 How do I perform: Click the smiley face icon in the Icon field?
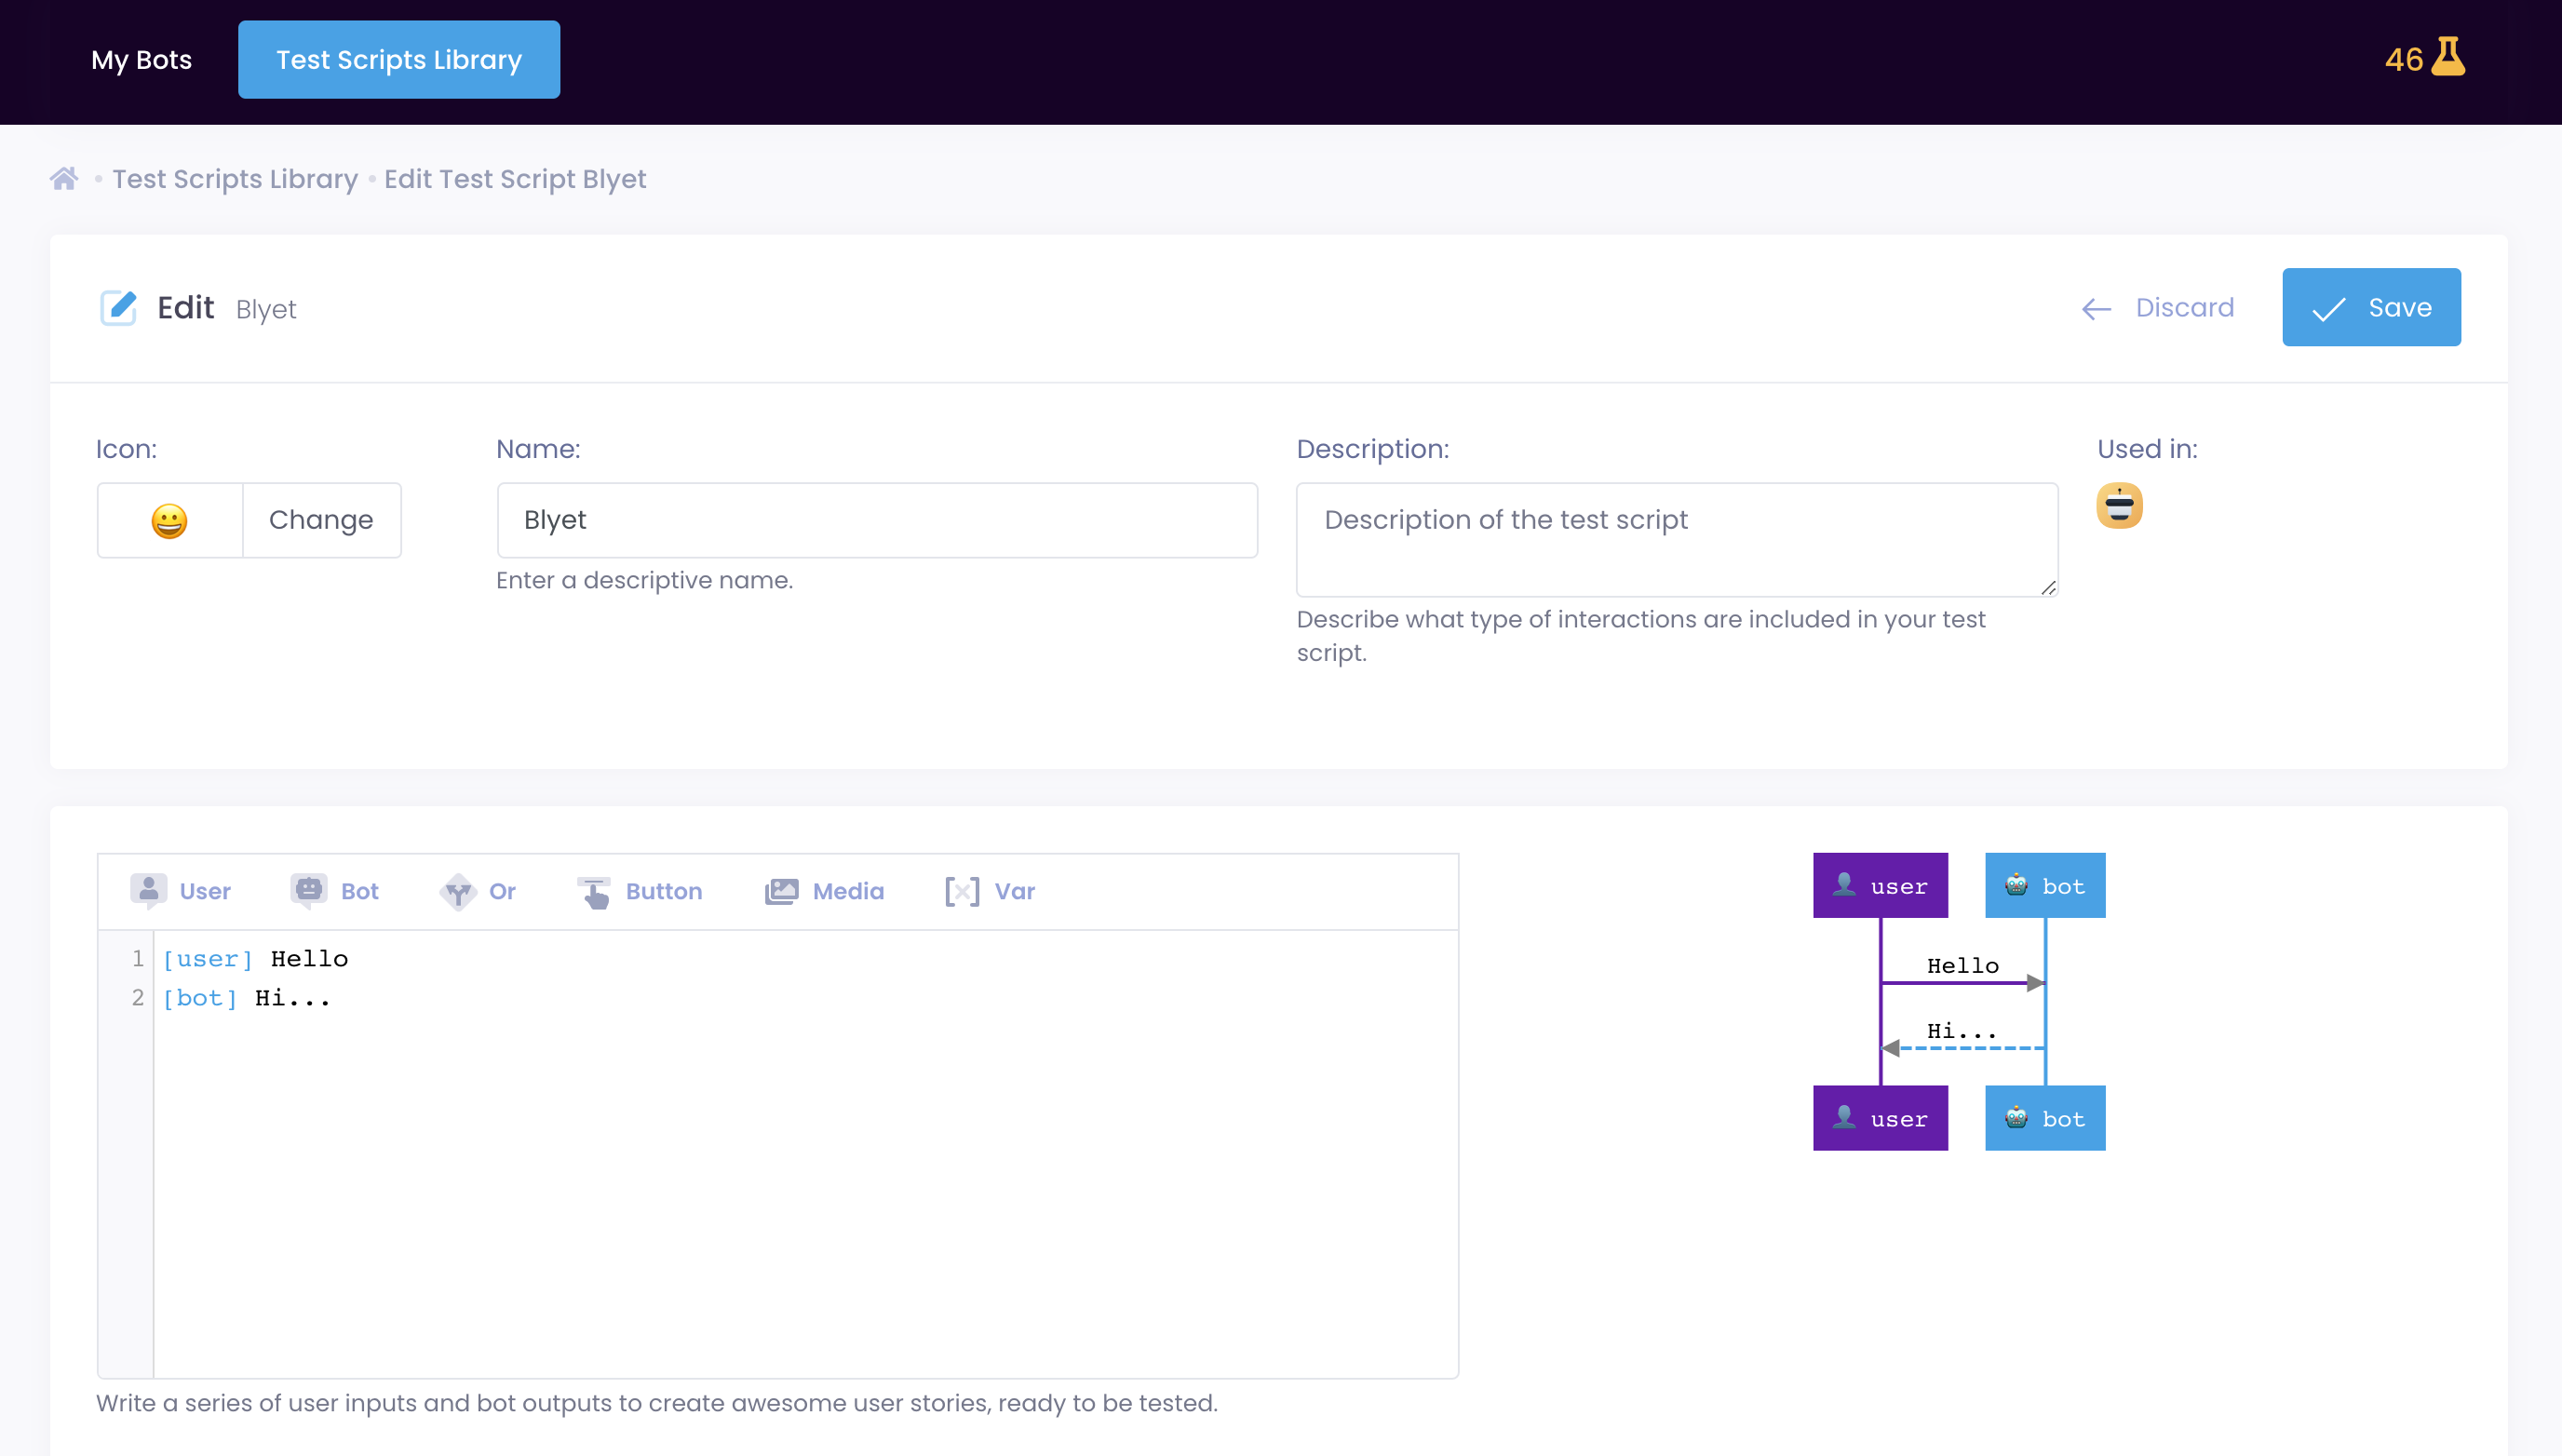pyautogui.click(x=169, y=519)
